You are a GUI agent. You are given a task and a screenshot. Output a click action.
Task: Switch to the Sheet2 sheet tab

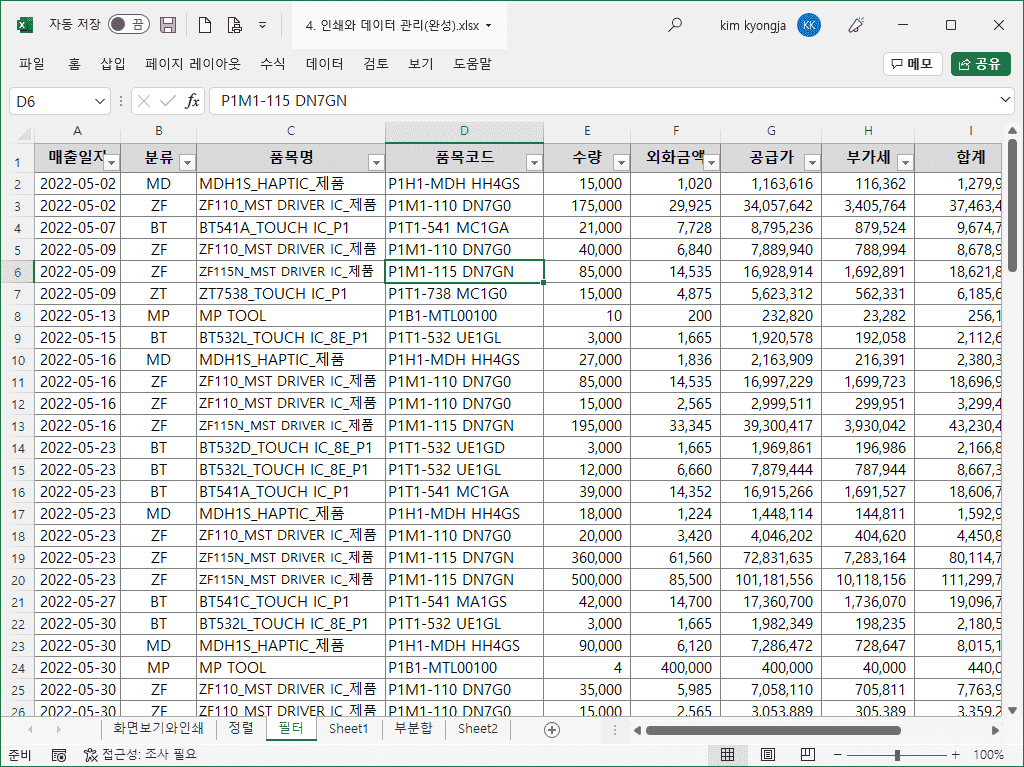pyautogui.click(x=477, y=728)
